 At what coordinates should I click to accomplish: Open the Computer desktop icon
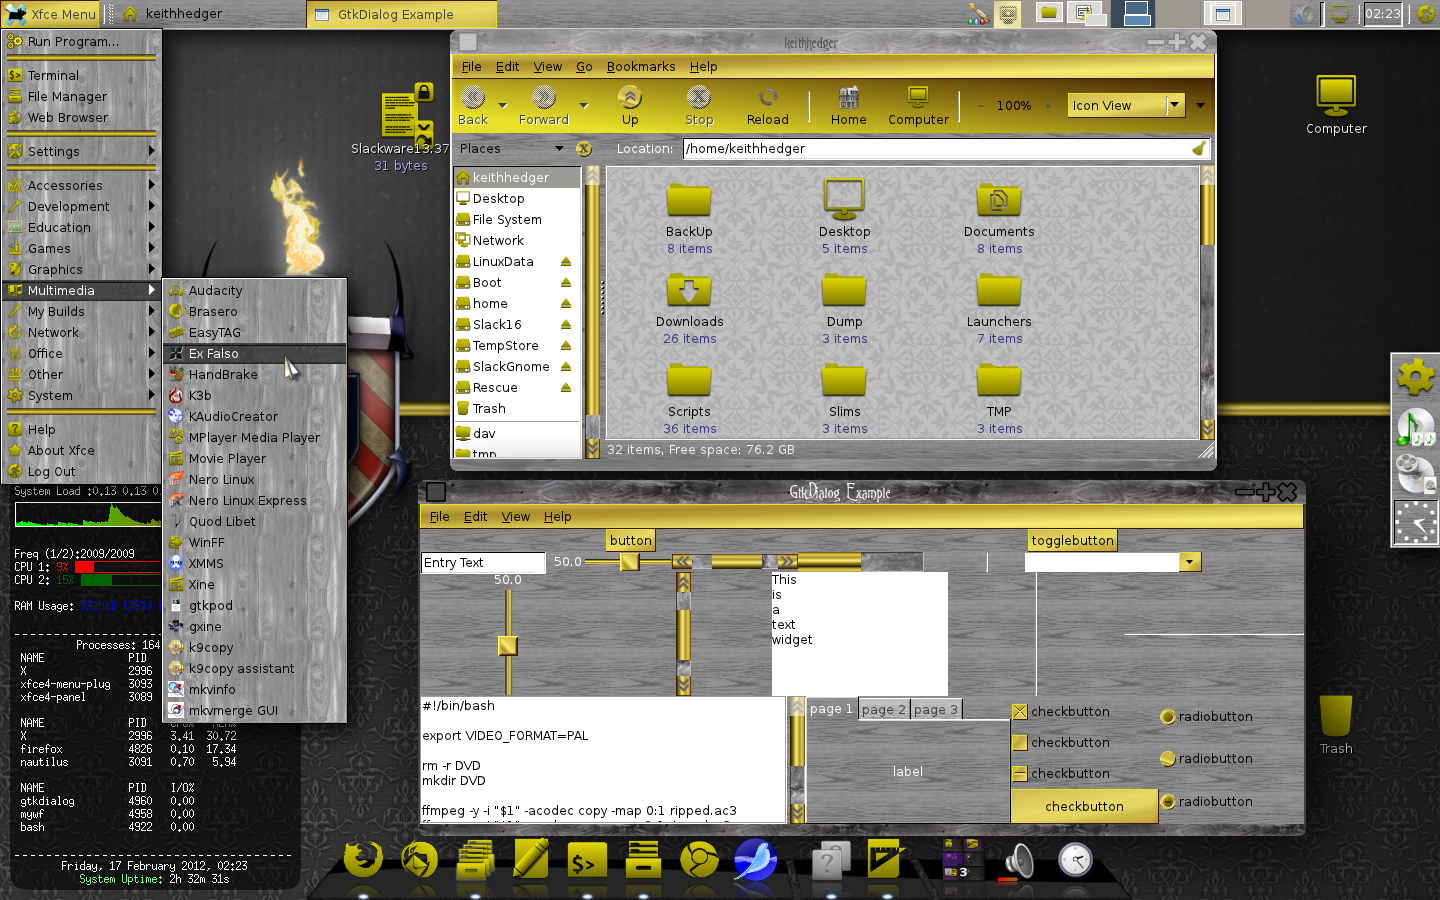pyautogui.click(x=1336, y=97)
